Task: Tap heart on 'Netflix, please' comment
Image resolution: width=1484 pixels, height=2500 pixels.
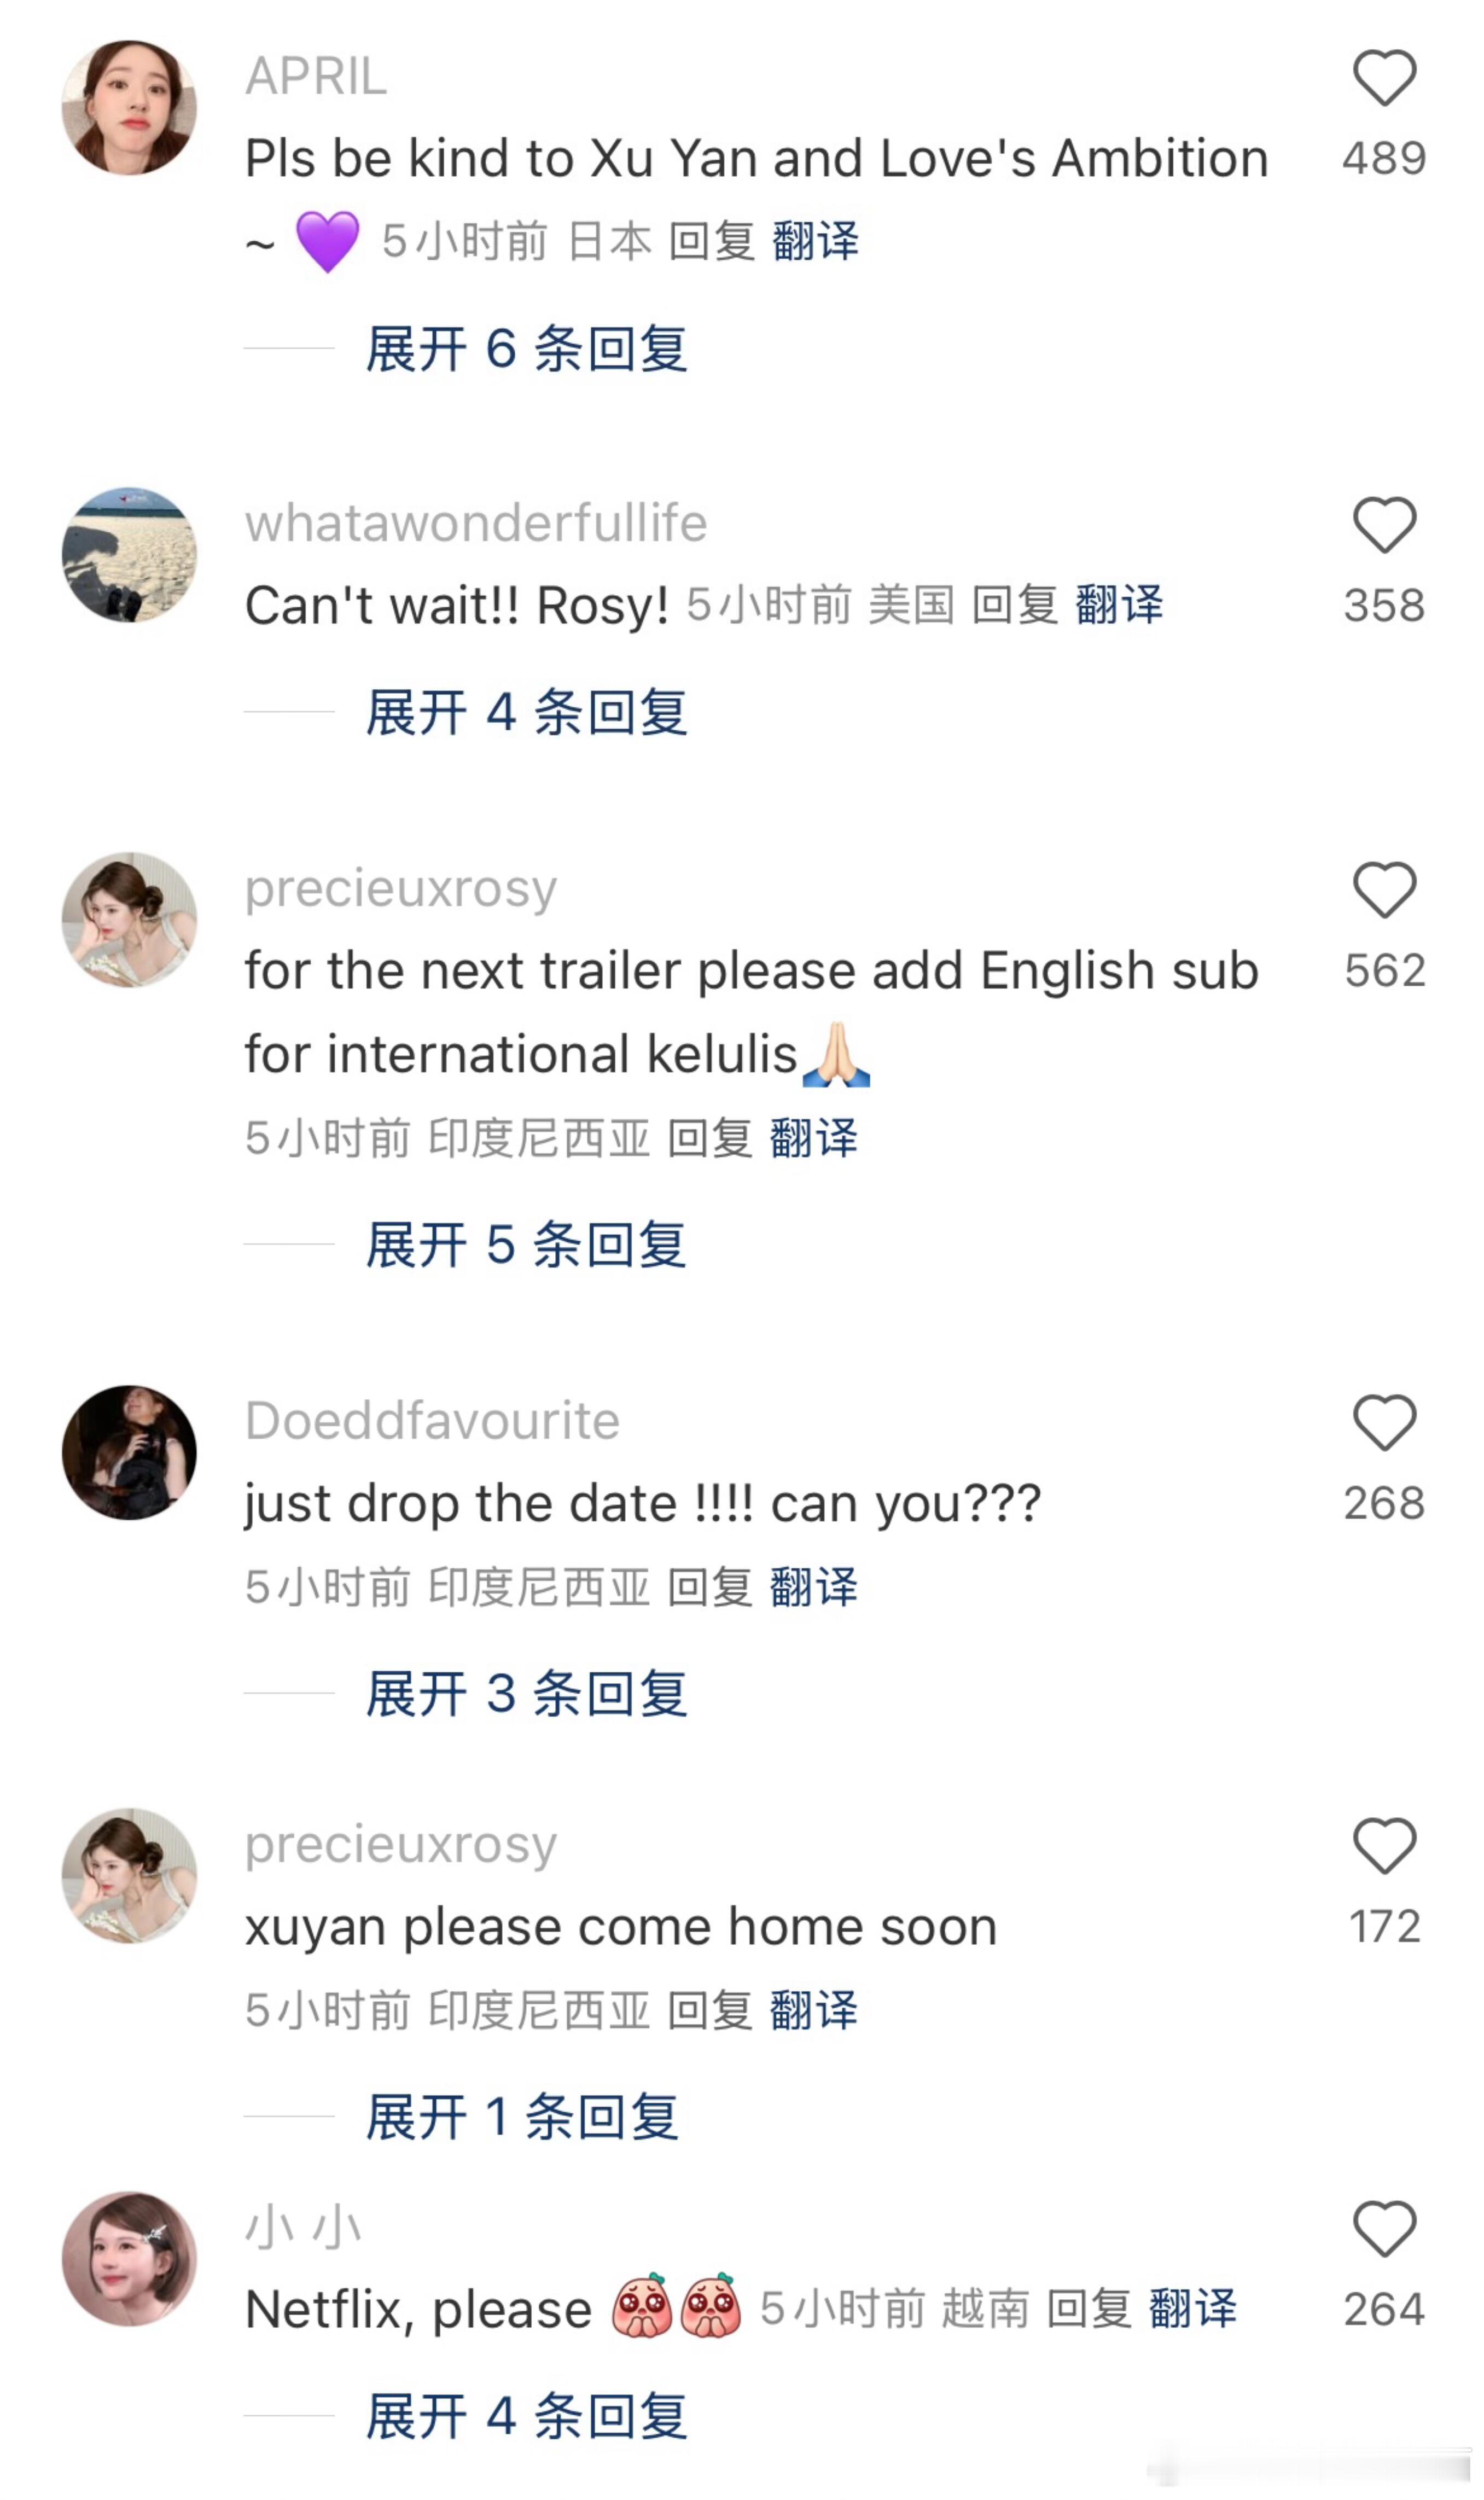Action: coord(1384,2228)
